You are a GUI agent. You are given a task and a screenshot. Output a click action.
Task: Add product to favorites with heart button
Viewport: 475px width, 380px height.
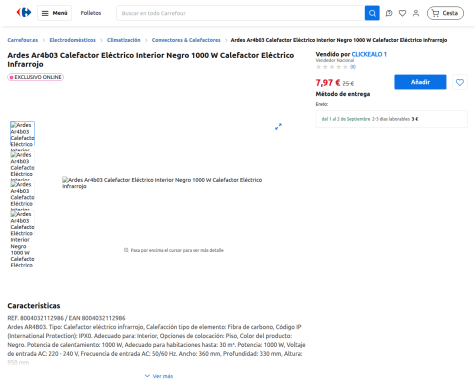[x=460, y=82]
